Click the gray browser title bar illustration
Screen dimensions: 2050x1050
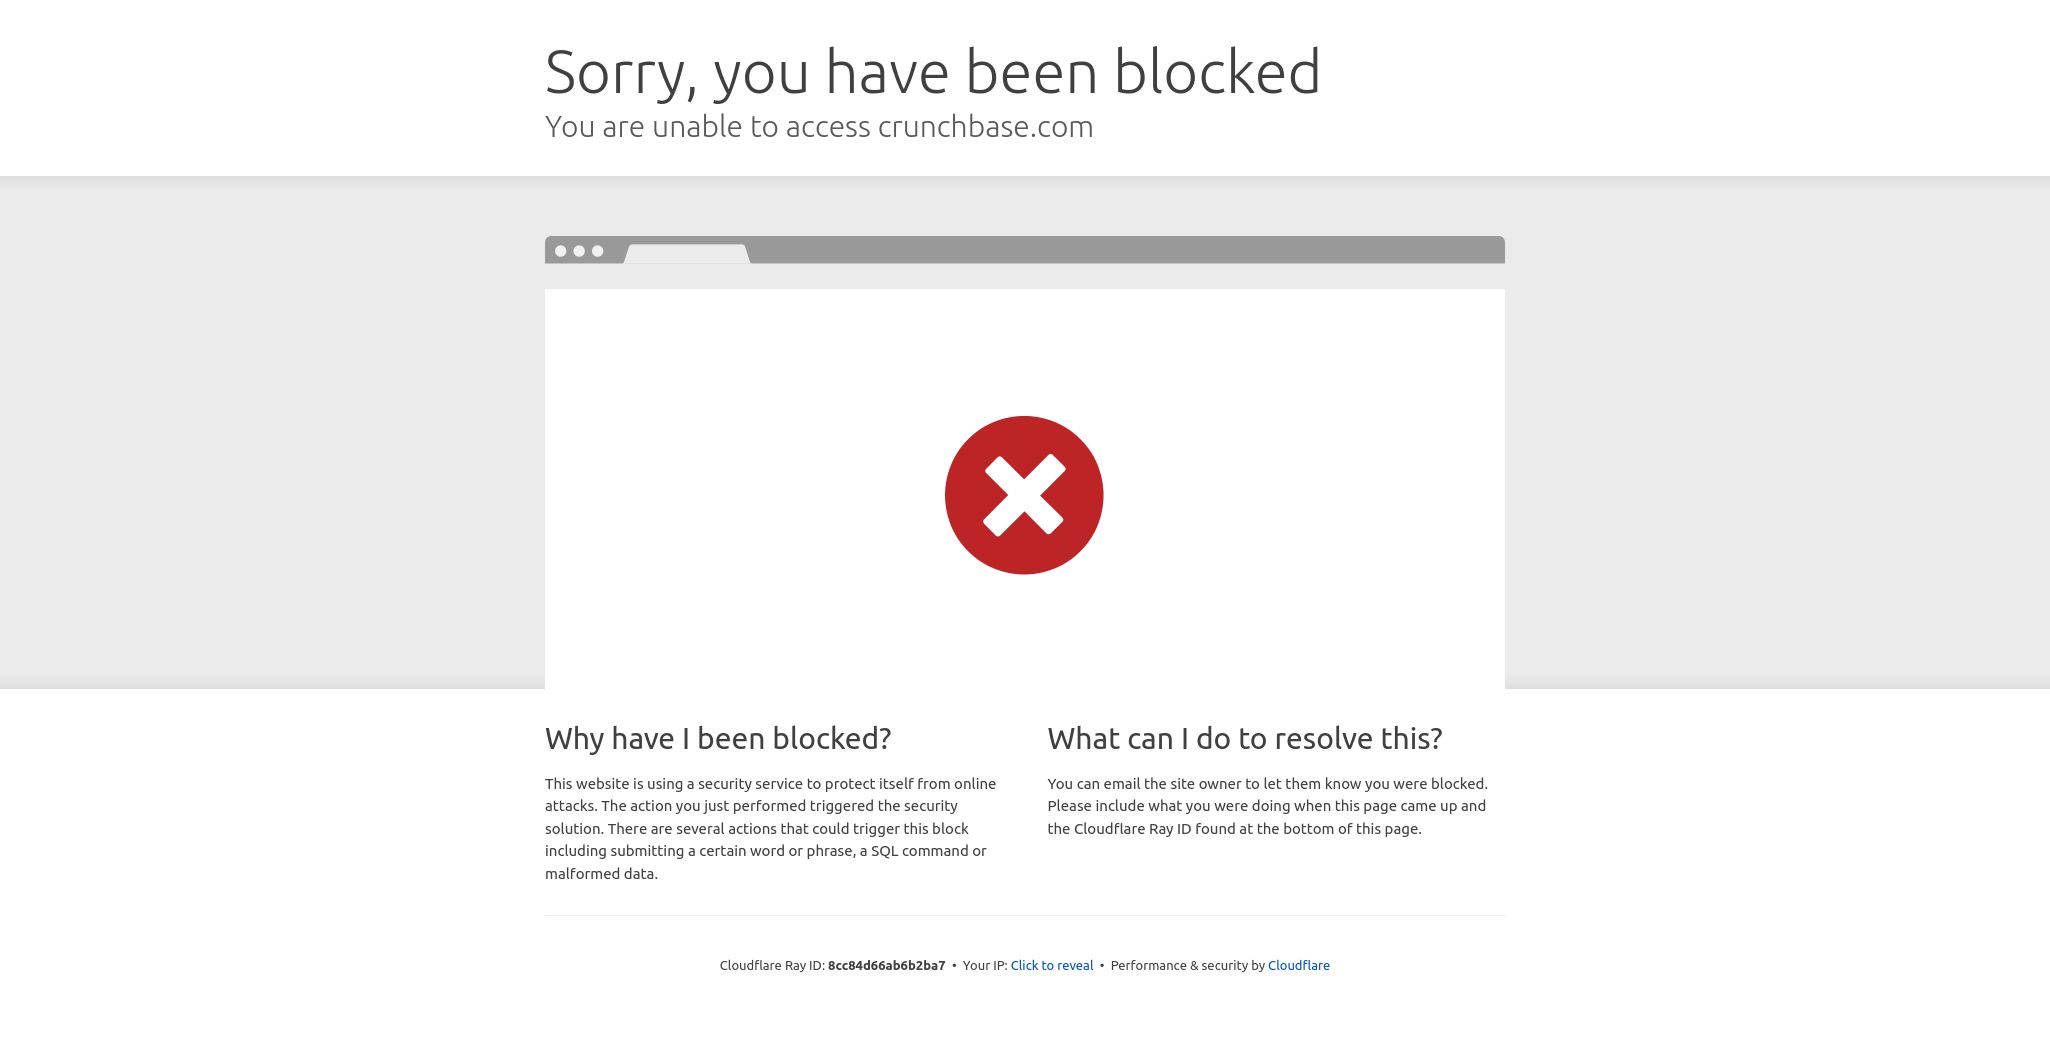[1025, 250]
